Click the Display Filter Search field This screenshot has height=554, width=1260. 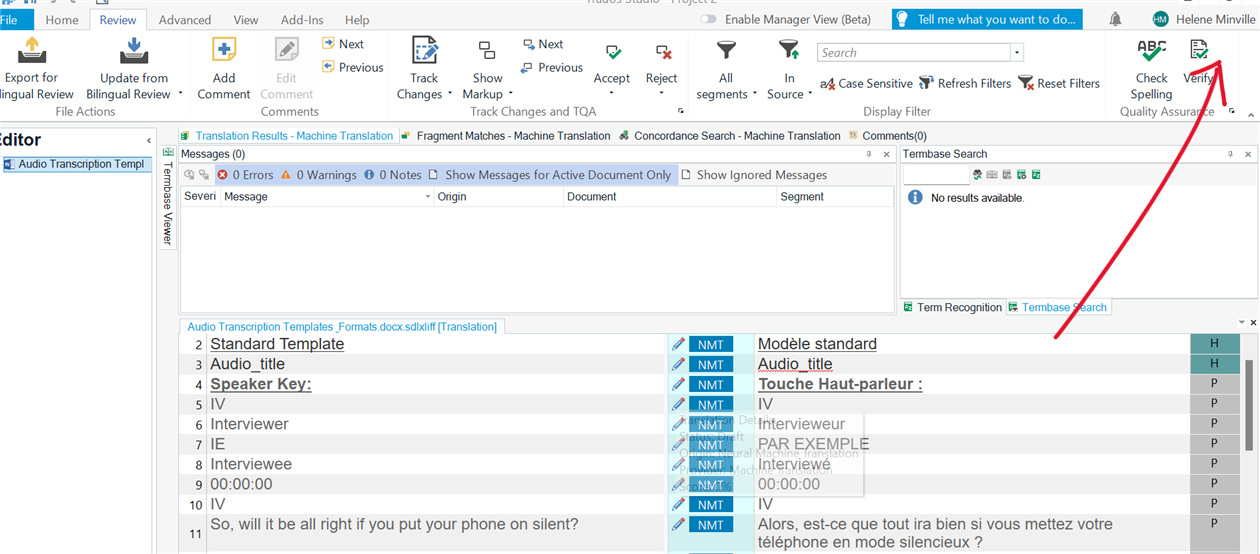(914, 53)
